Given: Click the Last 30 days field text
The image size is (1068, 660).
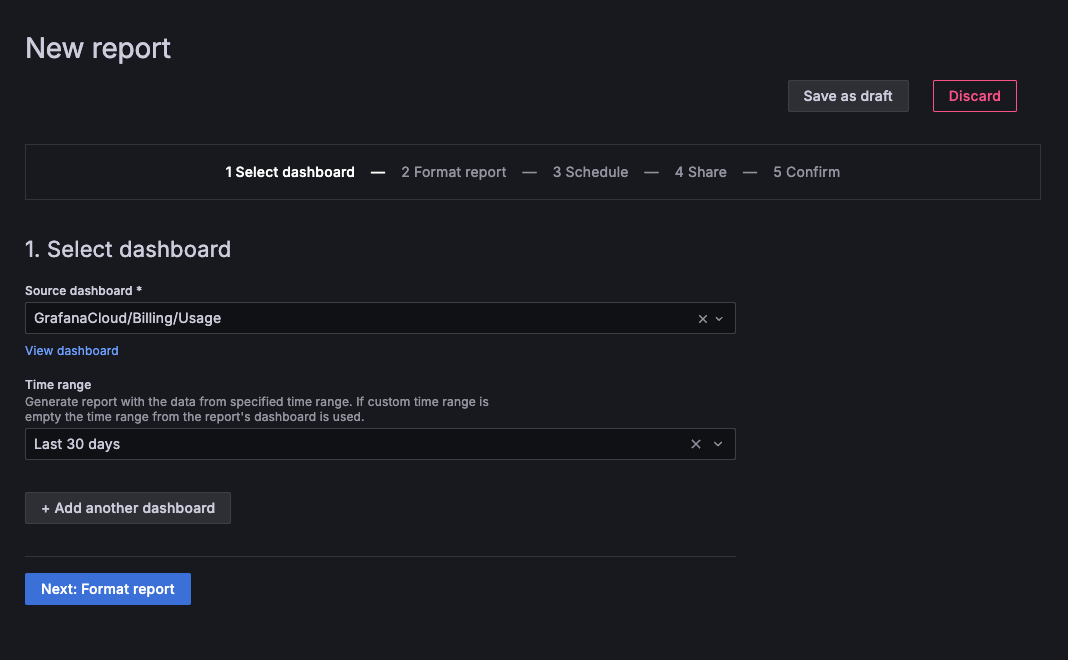Looking at the screenshot, I should pyautogui.click(x=77, y=444).
